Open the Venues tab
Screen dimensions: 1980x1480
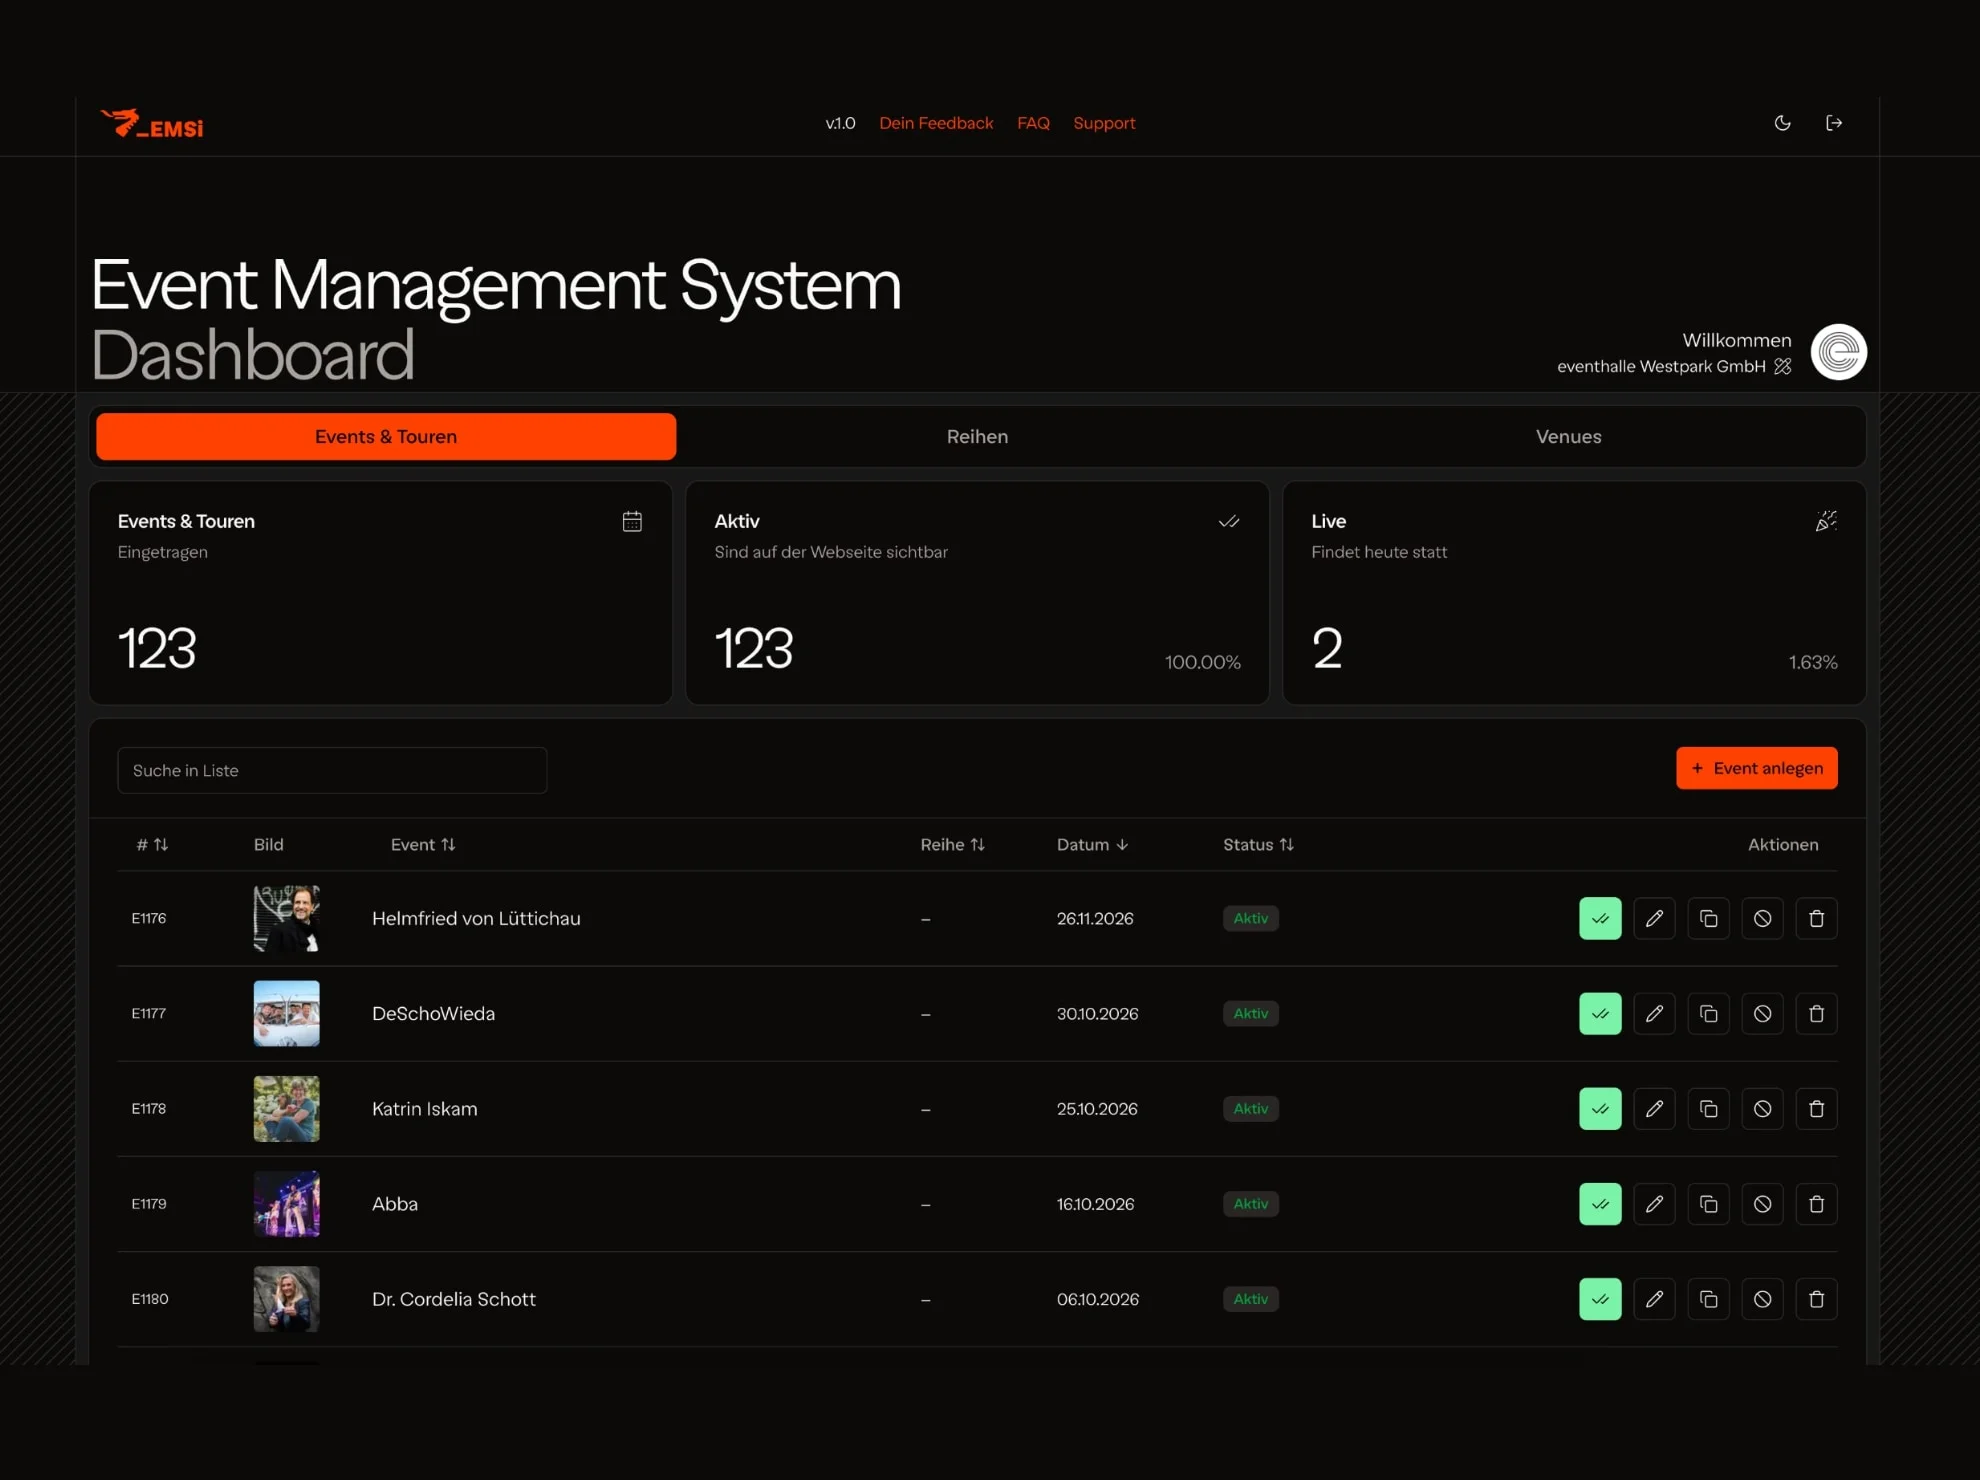coord(1568,436)
